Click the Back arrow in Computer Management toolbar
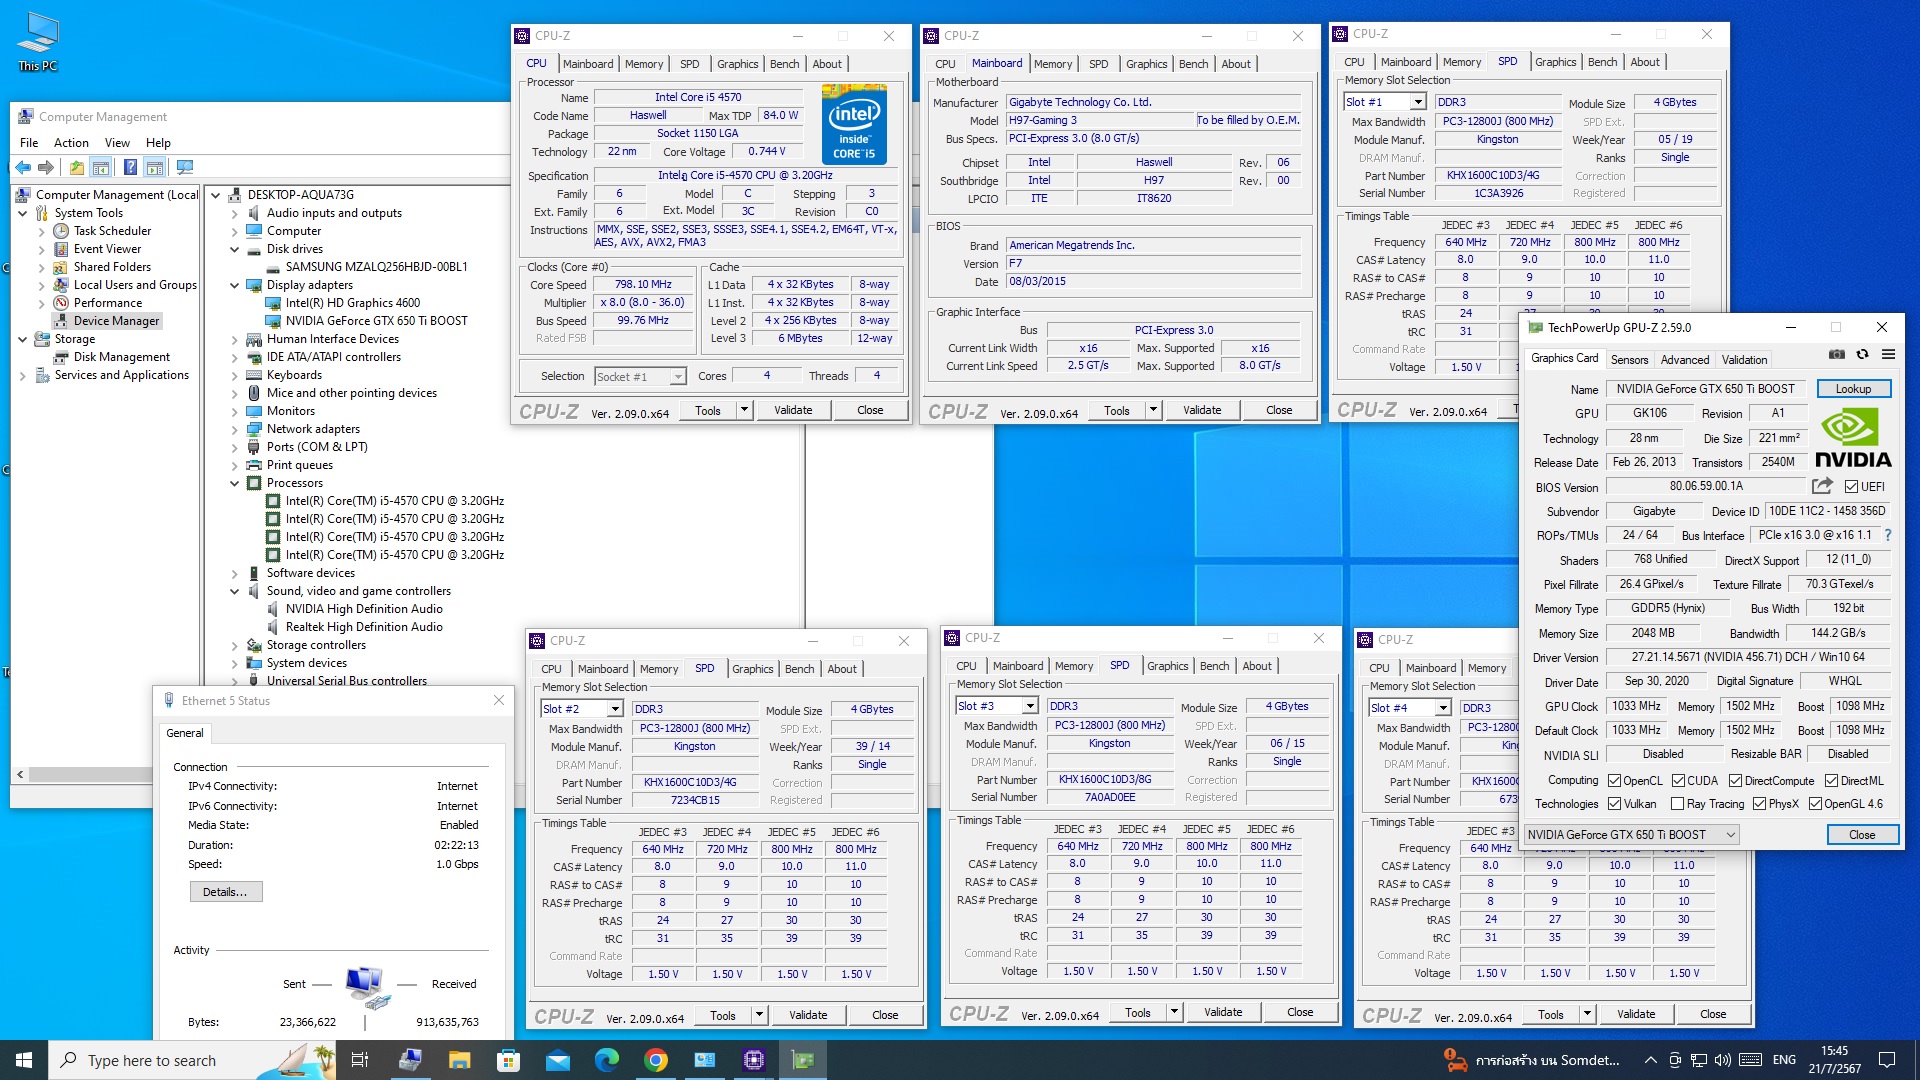Image resolution: width=1920 pixels, height=1080 pixels. coord(22,167)
